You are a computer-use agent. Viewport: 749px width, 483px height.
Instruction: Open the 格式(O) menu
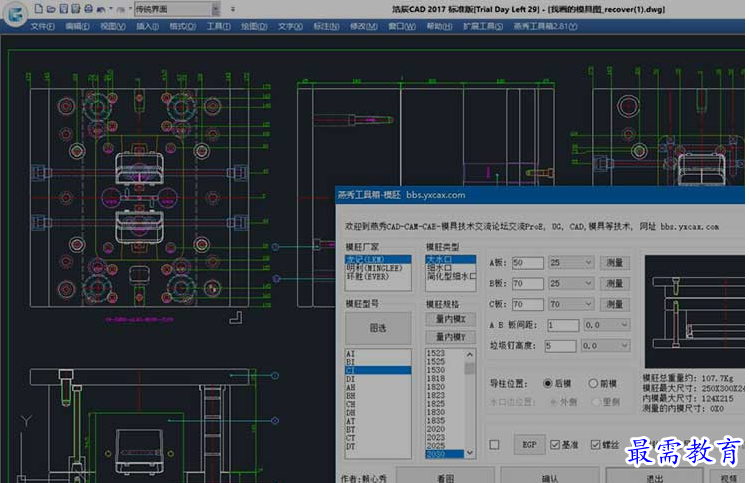pyautogui.click(x=183, y=26)
